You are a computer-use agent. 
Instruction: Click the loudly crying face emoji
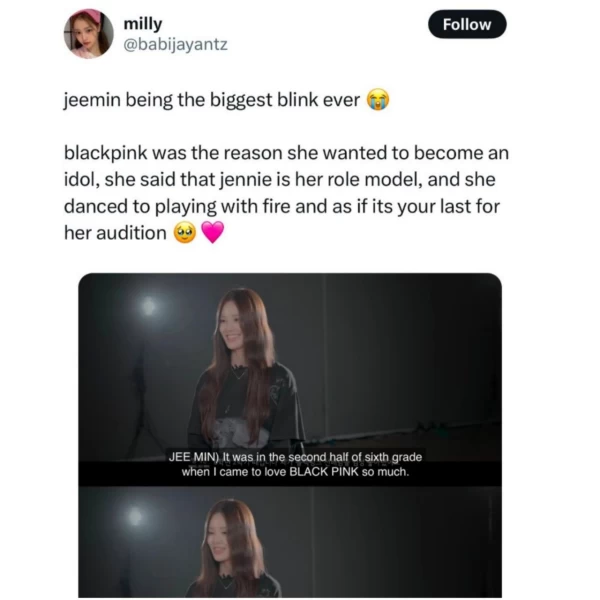pyautogui.click(x=378, y=99)
